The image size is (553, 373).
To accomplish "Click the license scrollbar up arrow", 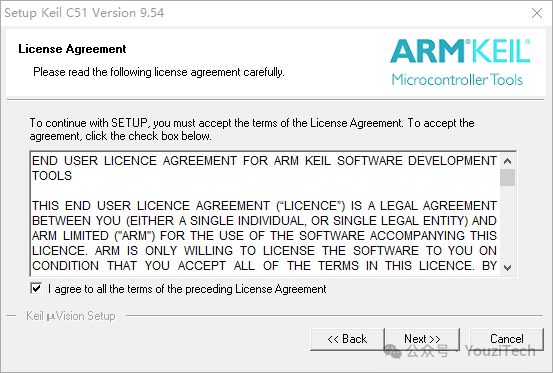I will click(x=507, y=161).
